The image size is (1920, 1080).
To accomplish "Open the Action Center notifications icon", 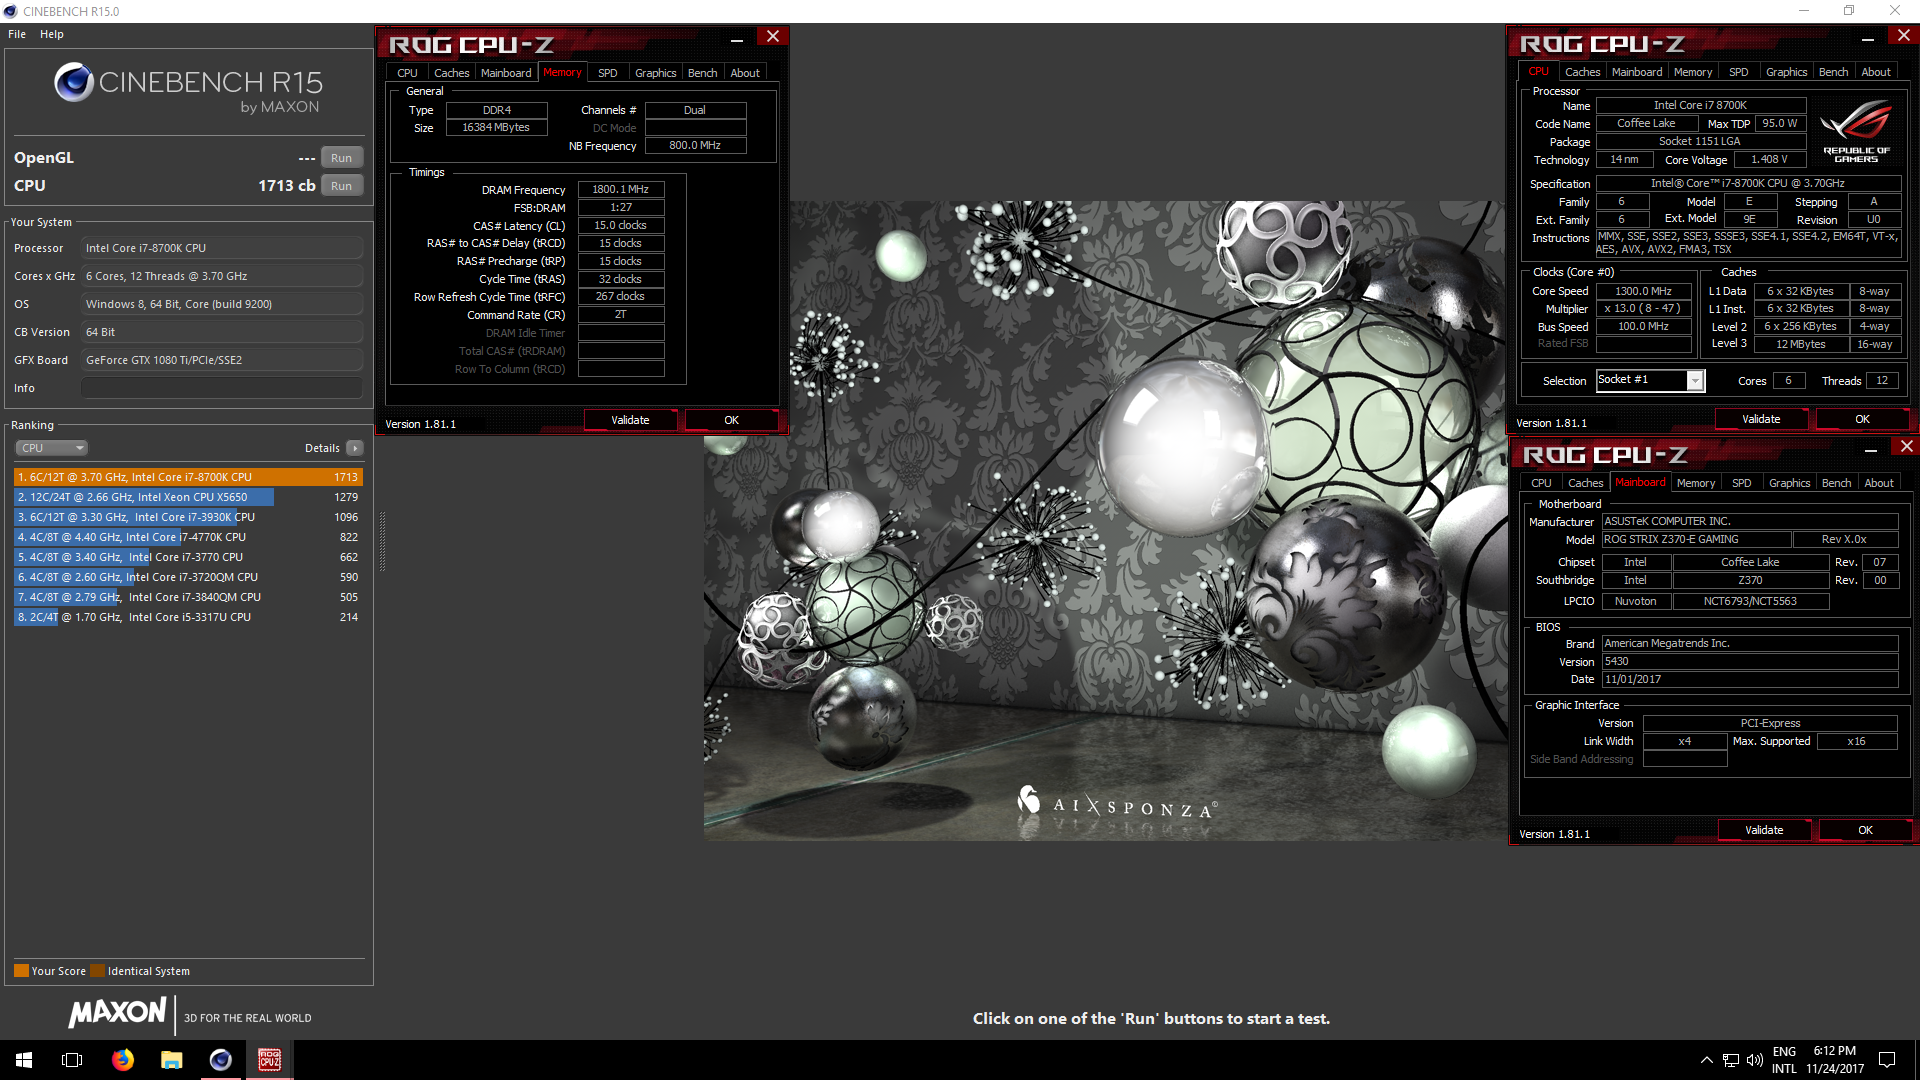I will pos(1887,1060).
